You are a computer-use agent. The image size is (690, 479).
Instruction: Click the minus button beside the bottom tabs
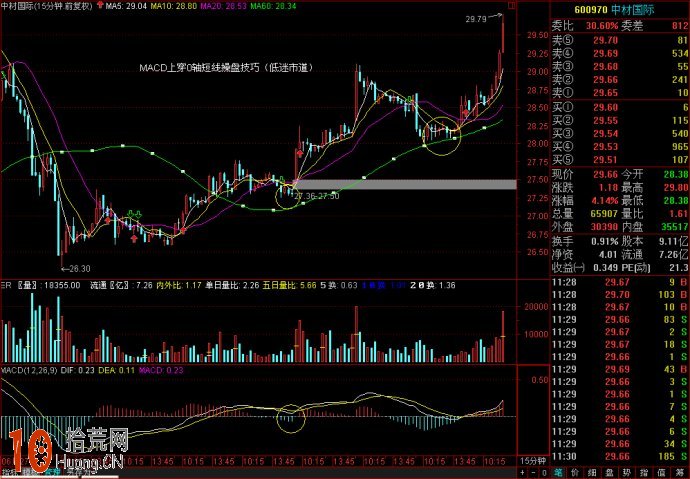pos(533,473)
